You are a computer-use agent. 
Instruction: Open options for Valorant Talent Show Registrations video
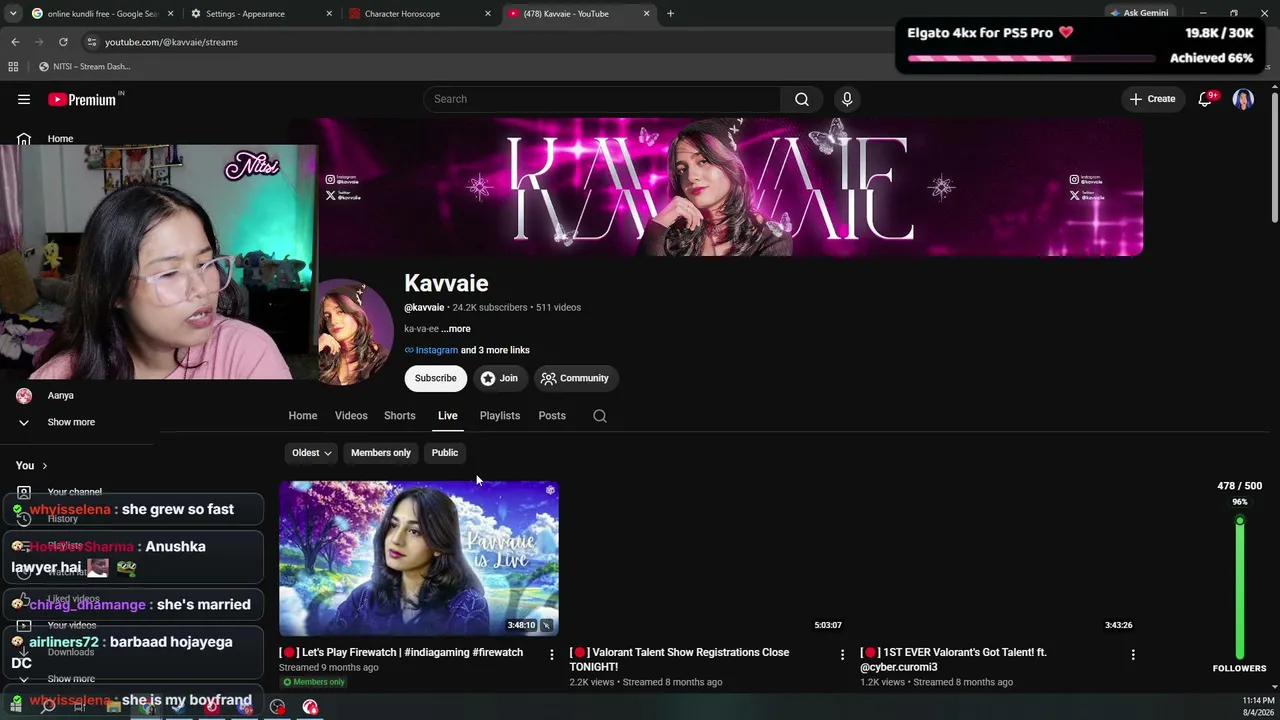[x=842, y=654]
